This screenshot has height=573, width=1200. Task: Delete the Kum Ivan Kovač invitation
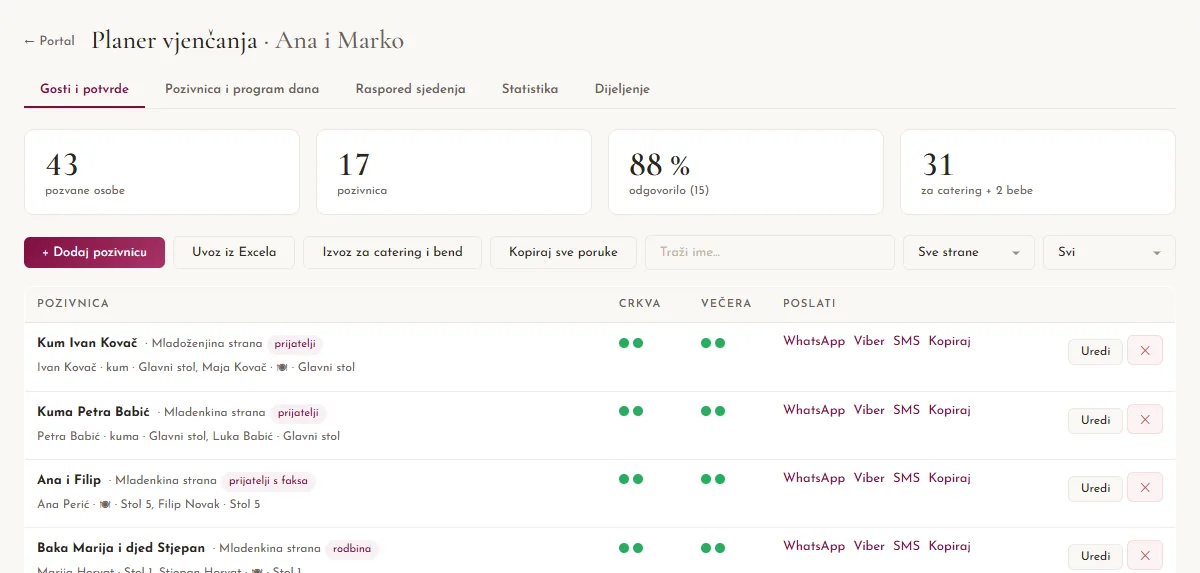point(1145,351)
